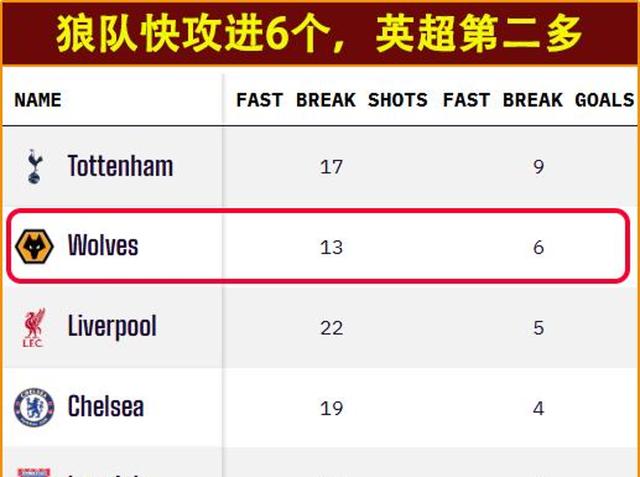Select Liverpool's fast break goals value 5
640x477 pixels.
pyautogui.click(x=538, y=328)
